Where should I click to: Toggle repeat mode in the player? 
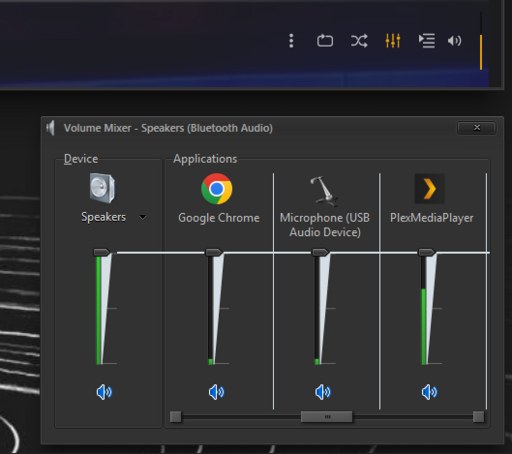[325, 41]
